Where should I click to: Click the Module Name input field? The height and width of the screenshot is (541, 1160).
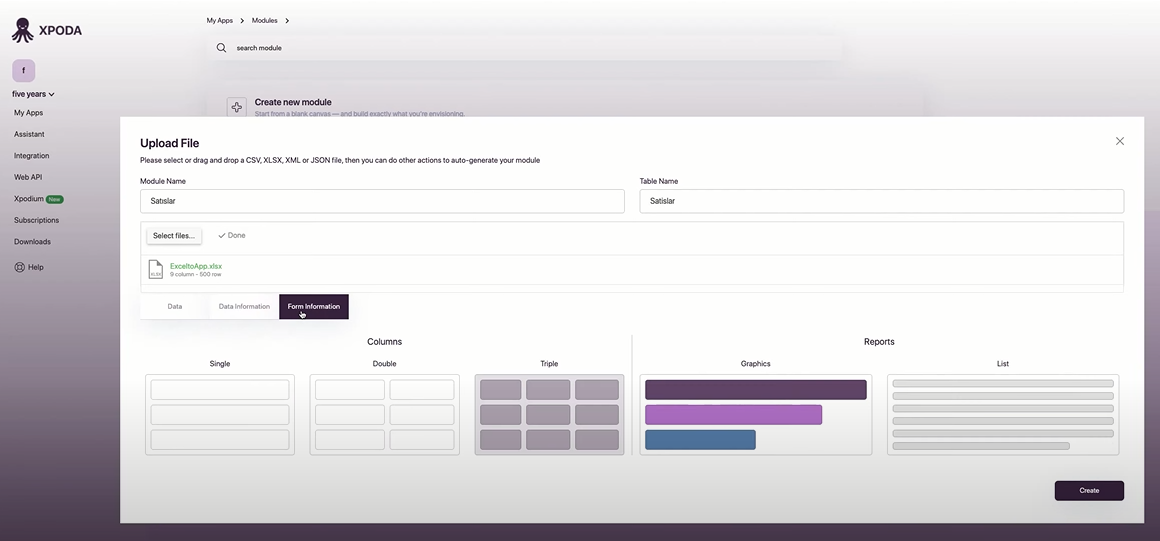coord(382,201)
